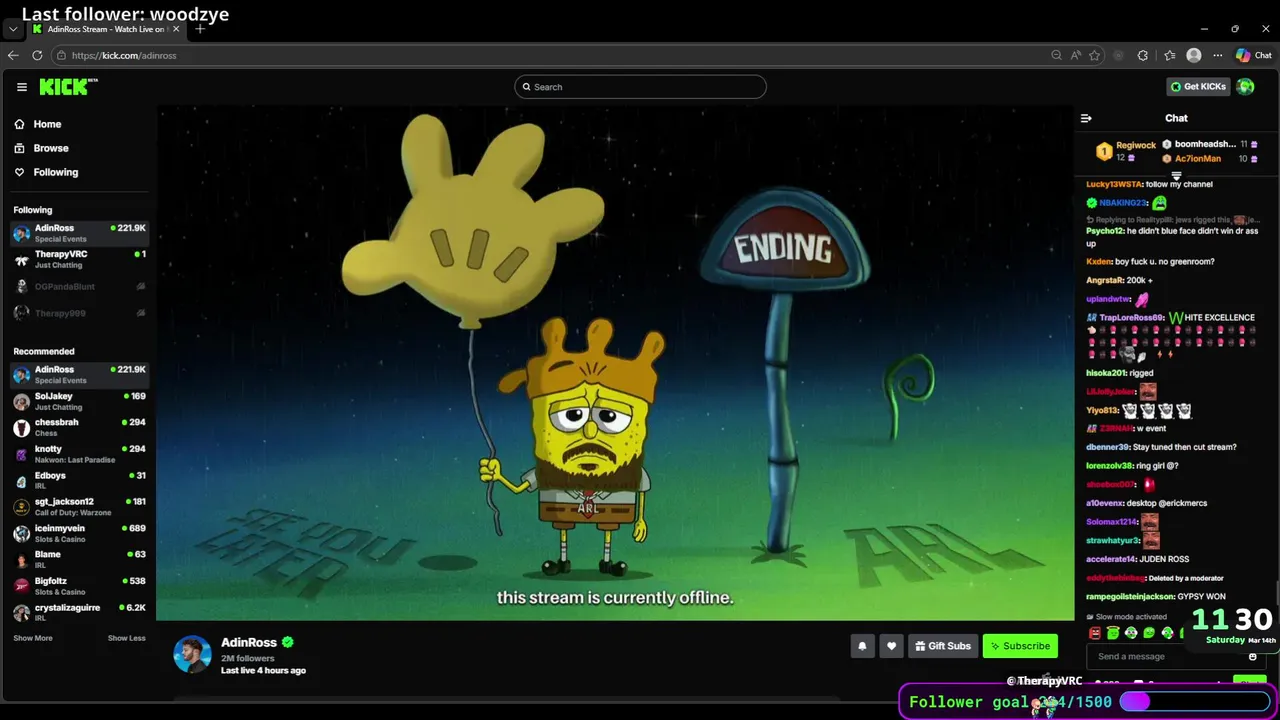Click username rampegollsteinjackson in chat
The height and width of the screenshot is (720, 1280).
(1130, 596)
